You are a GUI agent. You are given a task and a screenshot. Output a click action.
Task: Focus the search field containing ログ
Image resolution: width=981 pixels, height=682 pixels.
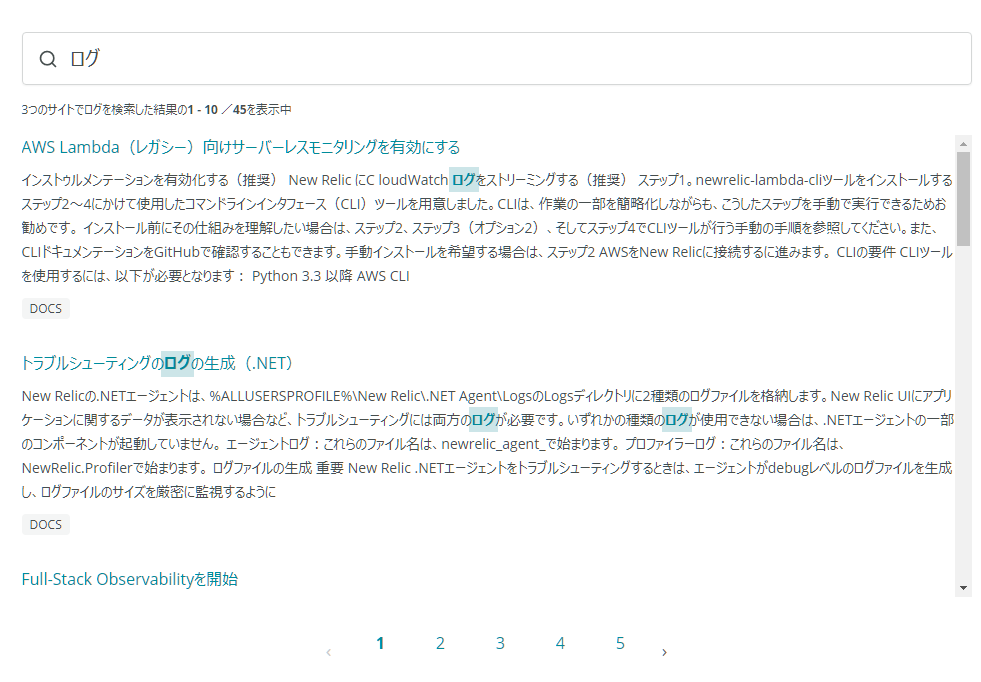coord(497,59)
